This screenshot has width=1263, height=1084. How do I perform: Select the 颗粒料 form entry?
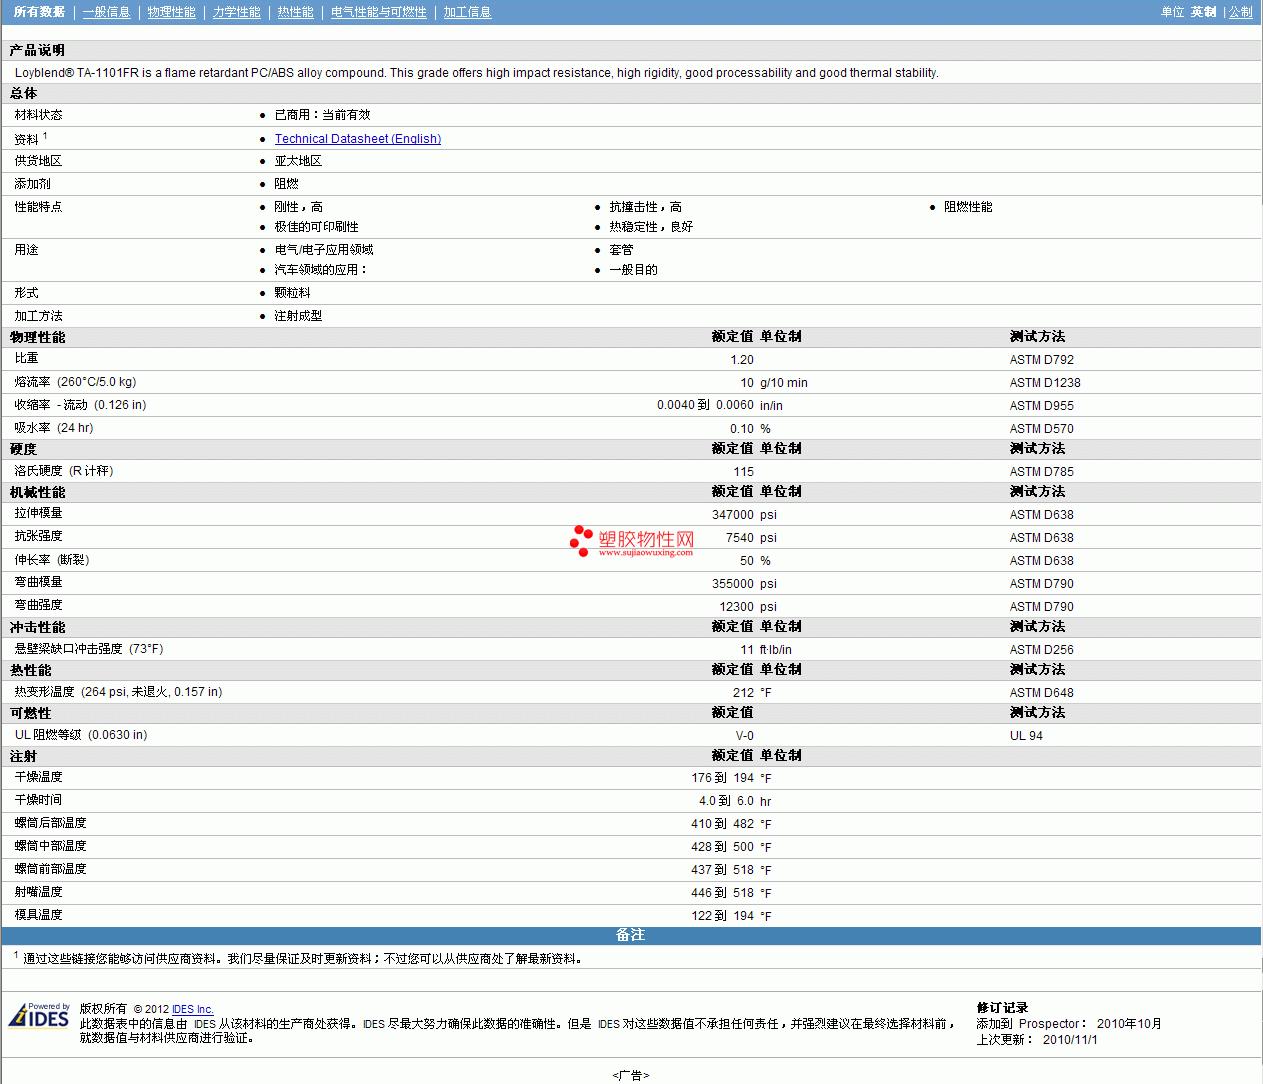coord(292,293)
